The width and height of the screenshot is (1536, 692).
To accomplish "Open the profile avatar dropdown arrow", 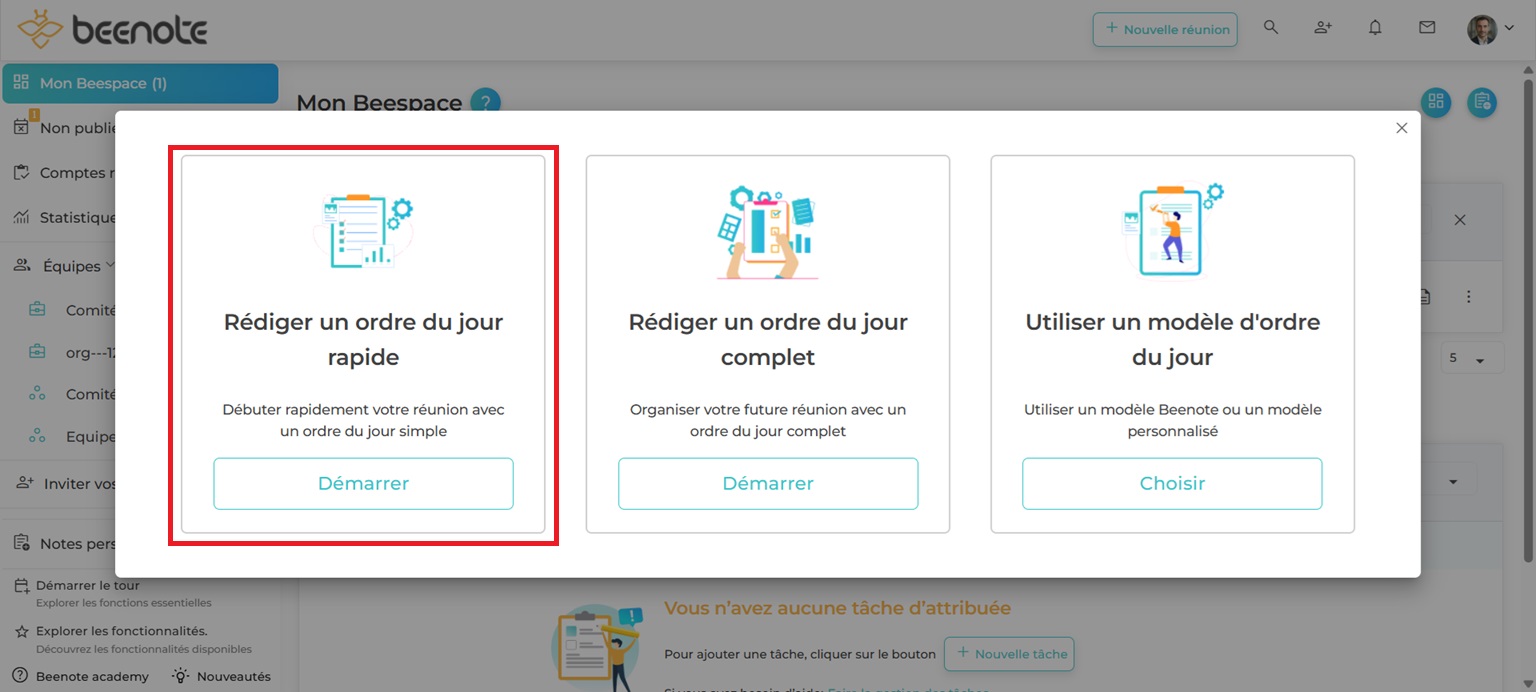I will coord(1509,28).
